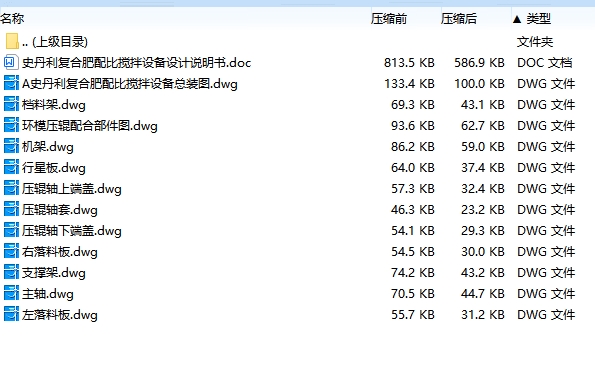This screenshot has height=382, width=595.
Task: Click the 586.9 KB compressed size value
Action: (x=479, y=63)
